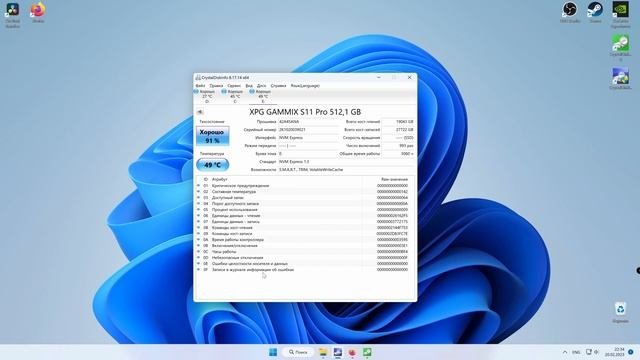
Task: Click the Raw-значения column header
Action: (394, 180)
